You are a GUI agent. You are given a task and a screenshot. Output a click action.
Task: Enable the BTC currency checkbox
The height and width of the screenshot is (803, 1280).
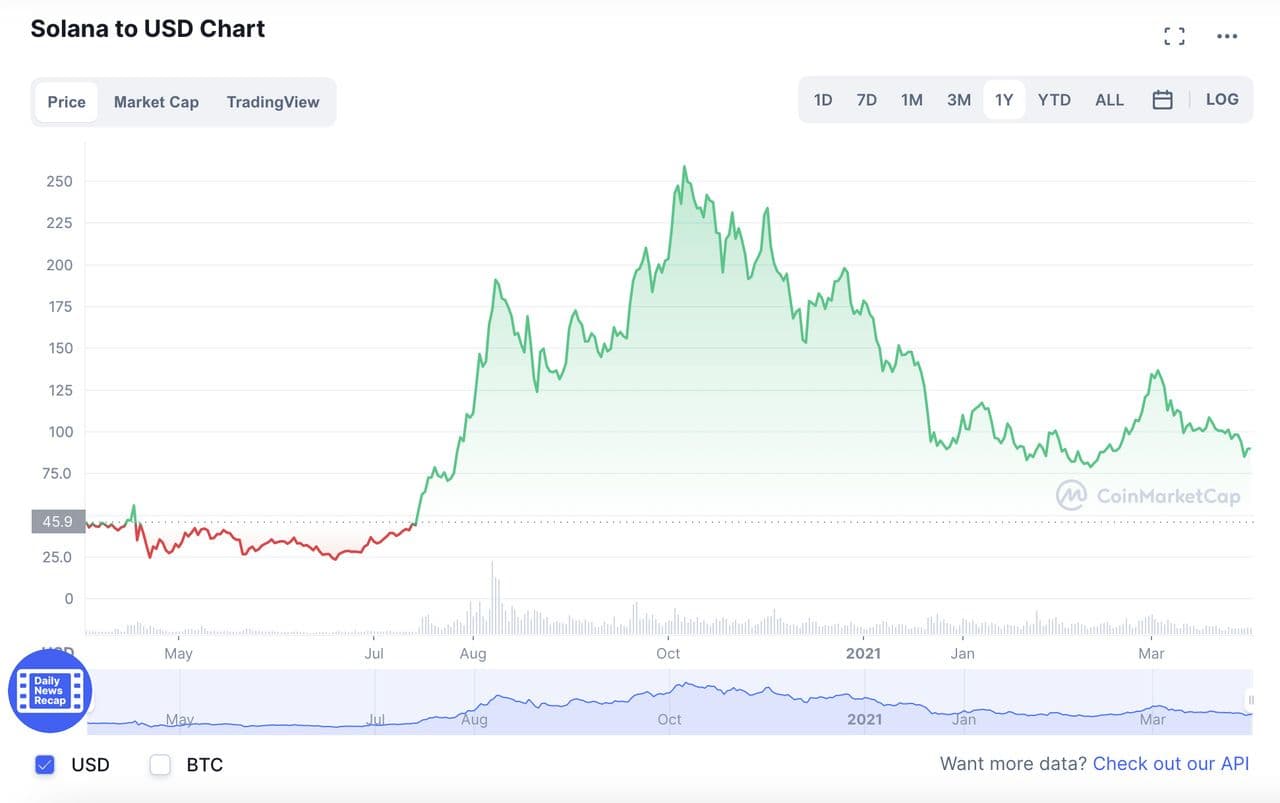click(160, 765)
